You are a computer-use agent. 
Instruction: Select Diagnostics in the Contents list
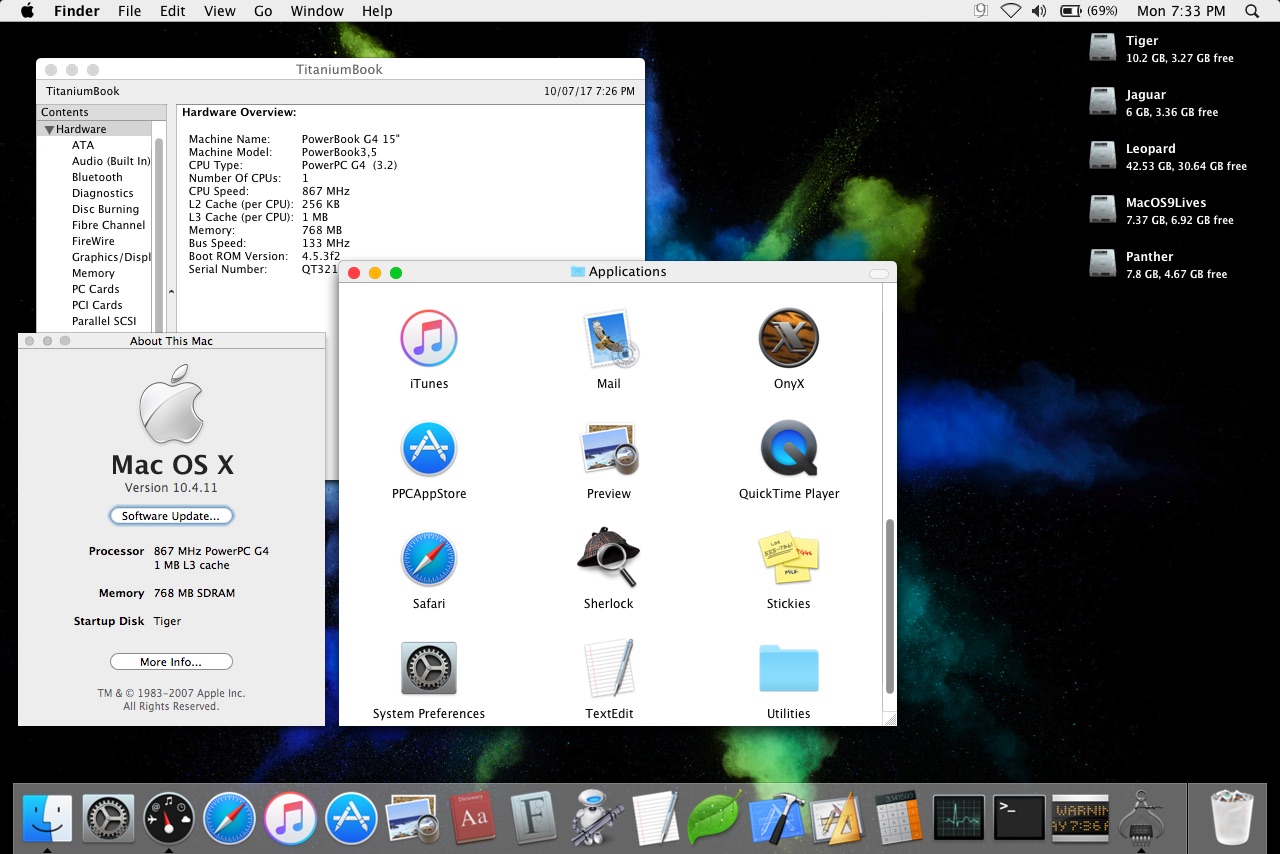102,194
